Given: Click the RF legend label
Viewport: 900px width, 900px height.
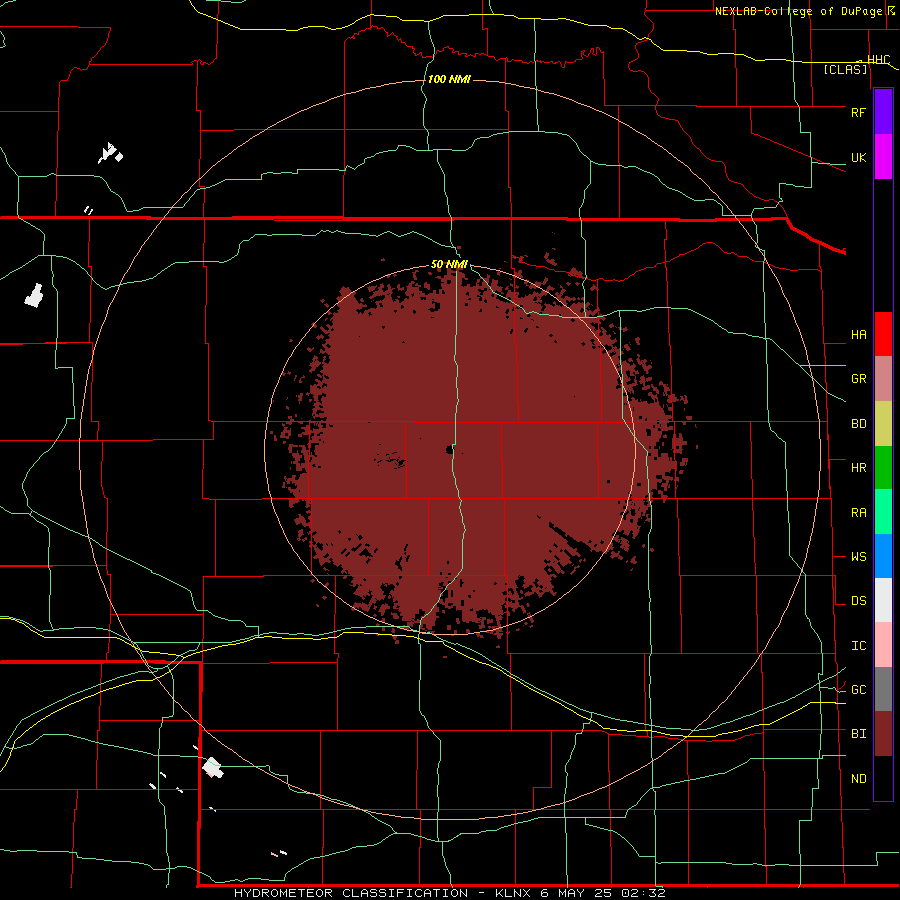Looking at the screenshot, I should coord(858,112).
